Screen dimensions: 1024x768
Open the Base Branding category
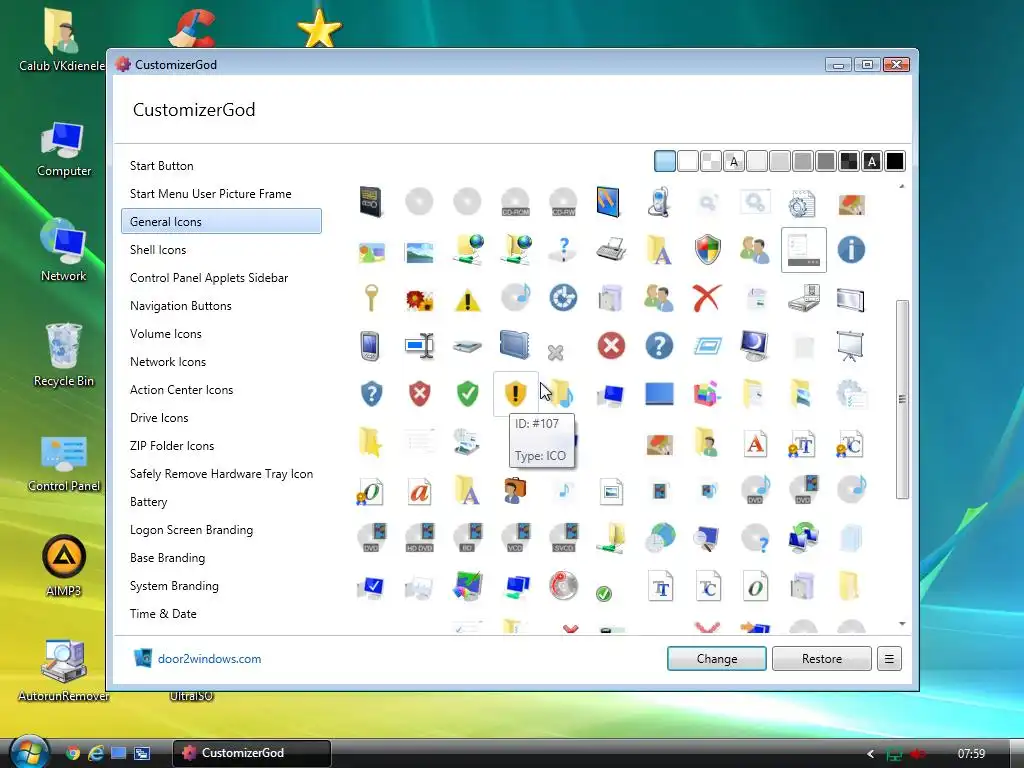167,558
